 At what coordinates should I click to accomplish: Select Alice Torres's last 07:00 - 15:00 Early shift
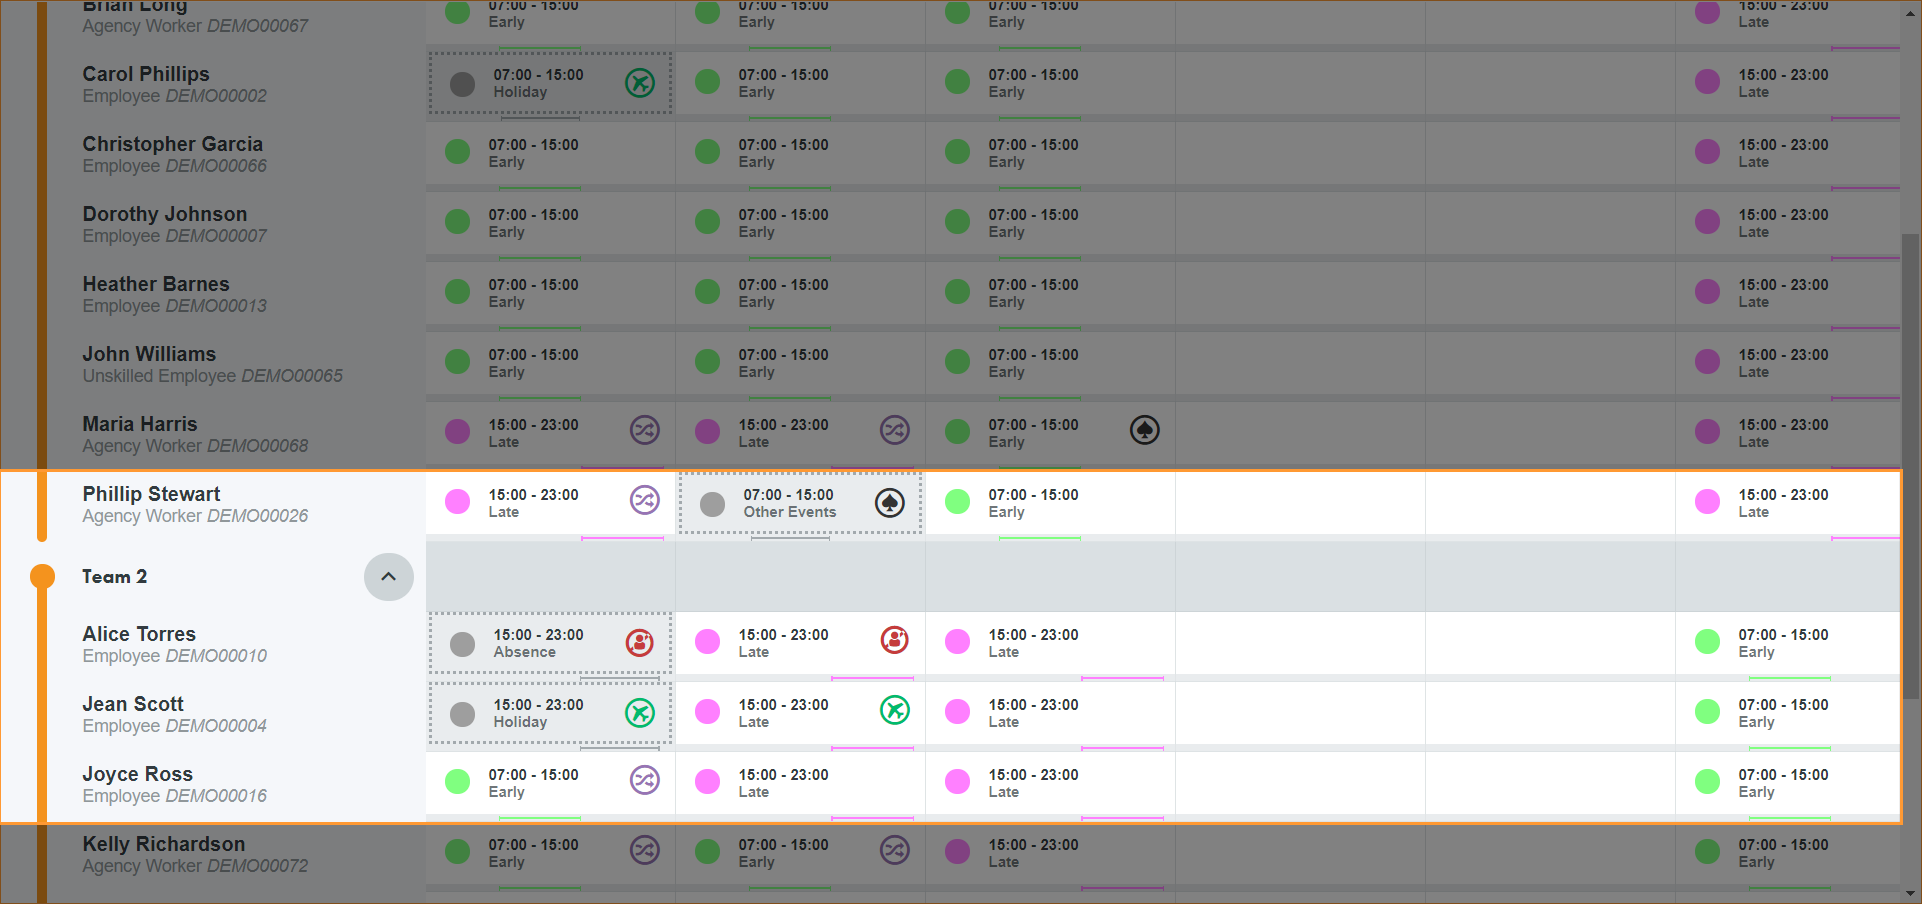click(1782, 643)
